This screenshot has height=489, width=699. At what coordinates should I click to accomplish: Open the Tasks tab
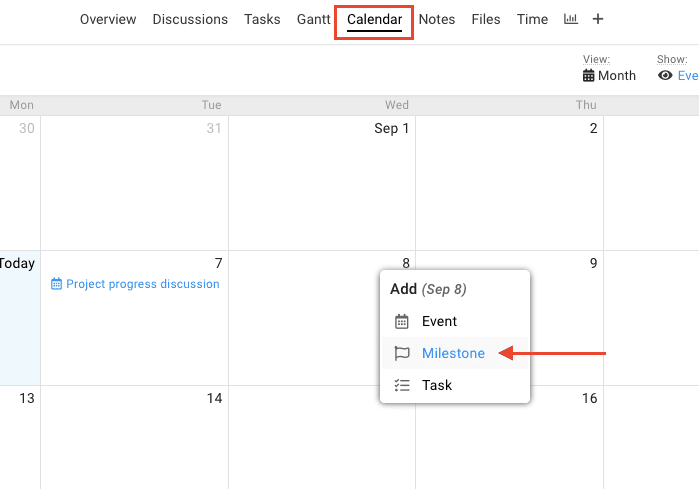[x=262, y=19]
